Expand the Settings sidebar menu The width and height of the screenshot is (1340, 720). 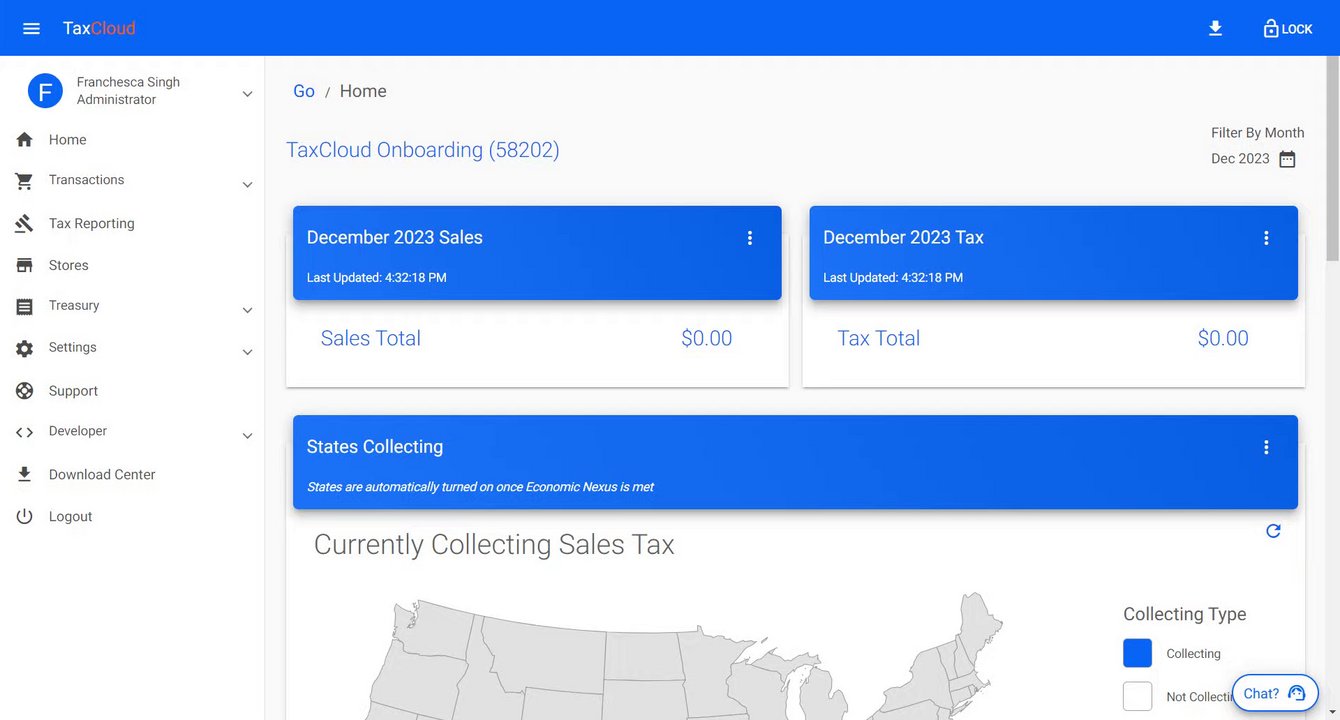(247, 352)
